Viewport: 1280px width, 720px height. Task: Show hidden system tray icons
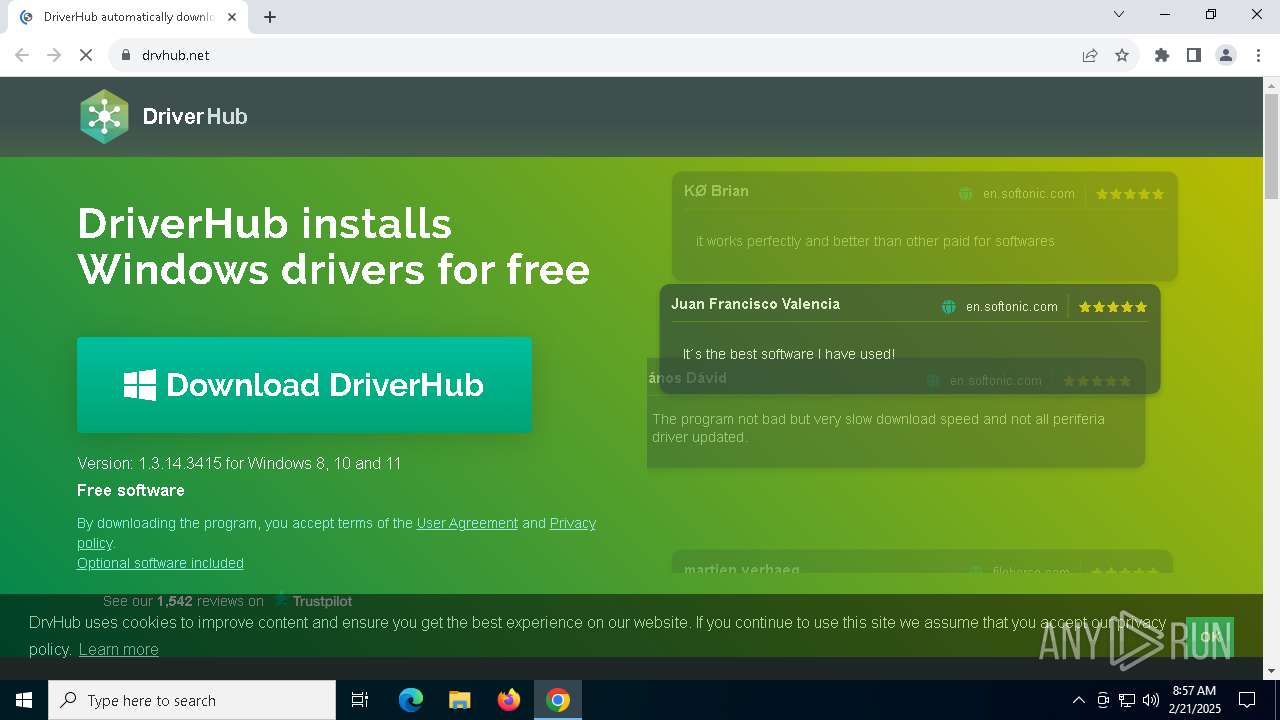click(x=1078, y=700)
